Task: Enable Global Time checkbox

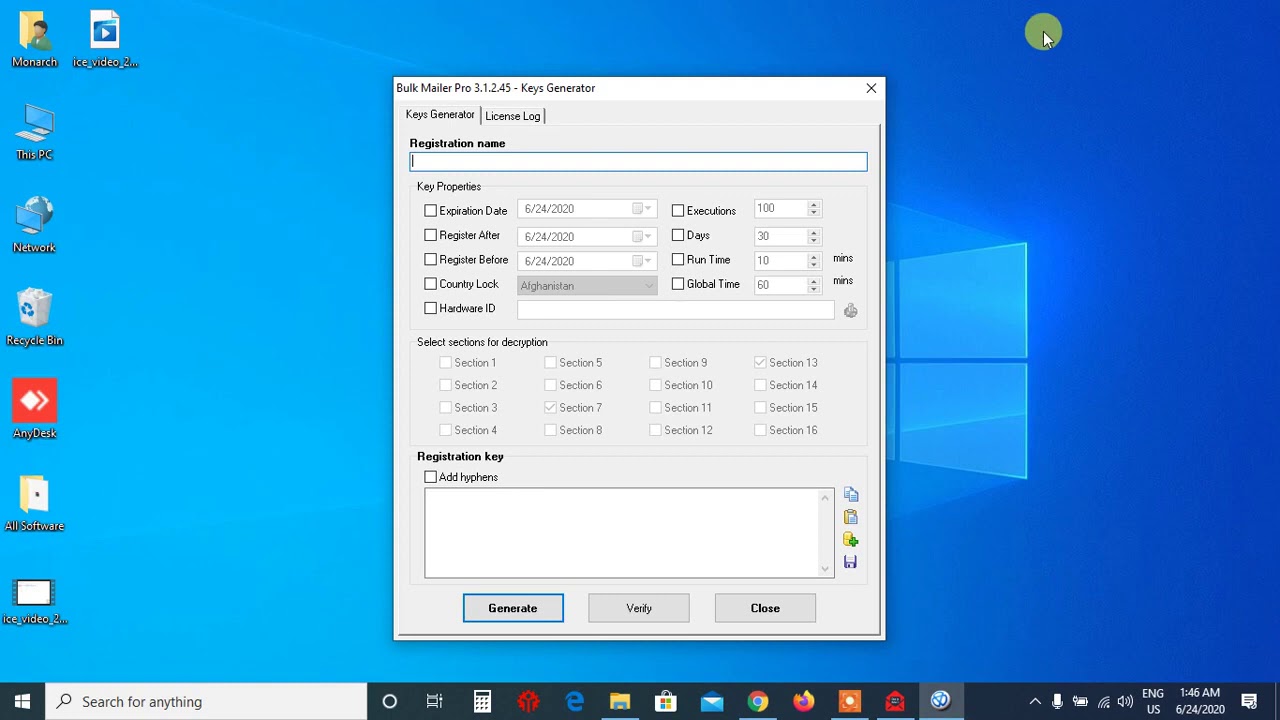Action: pyautogui.click(x=678, y=284)
